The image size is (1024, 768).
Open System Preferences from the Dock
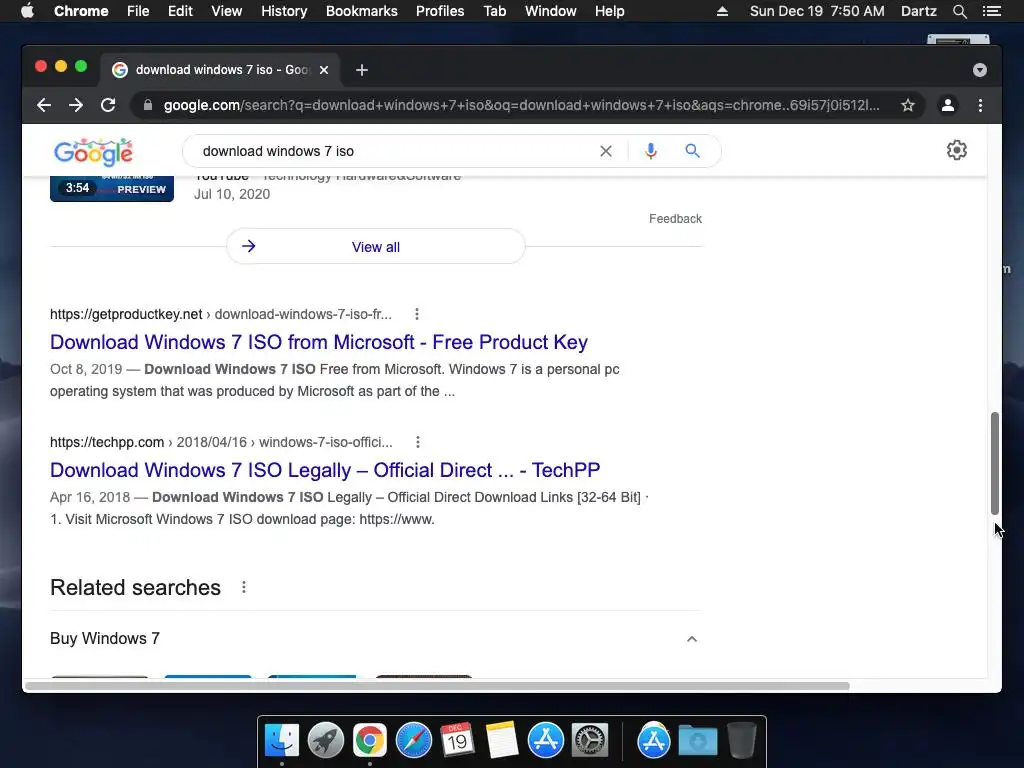pyautogui.click(x=590, y=741)
